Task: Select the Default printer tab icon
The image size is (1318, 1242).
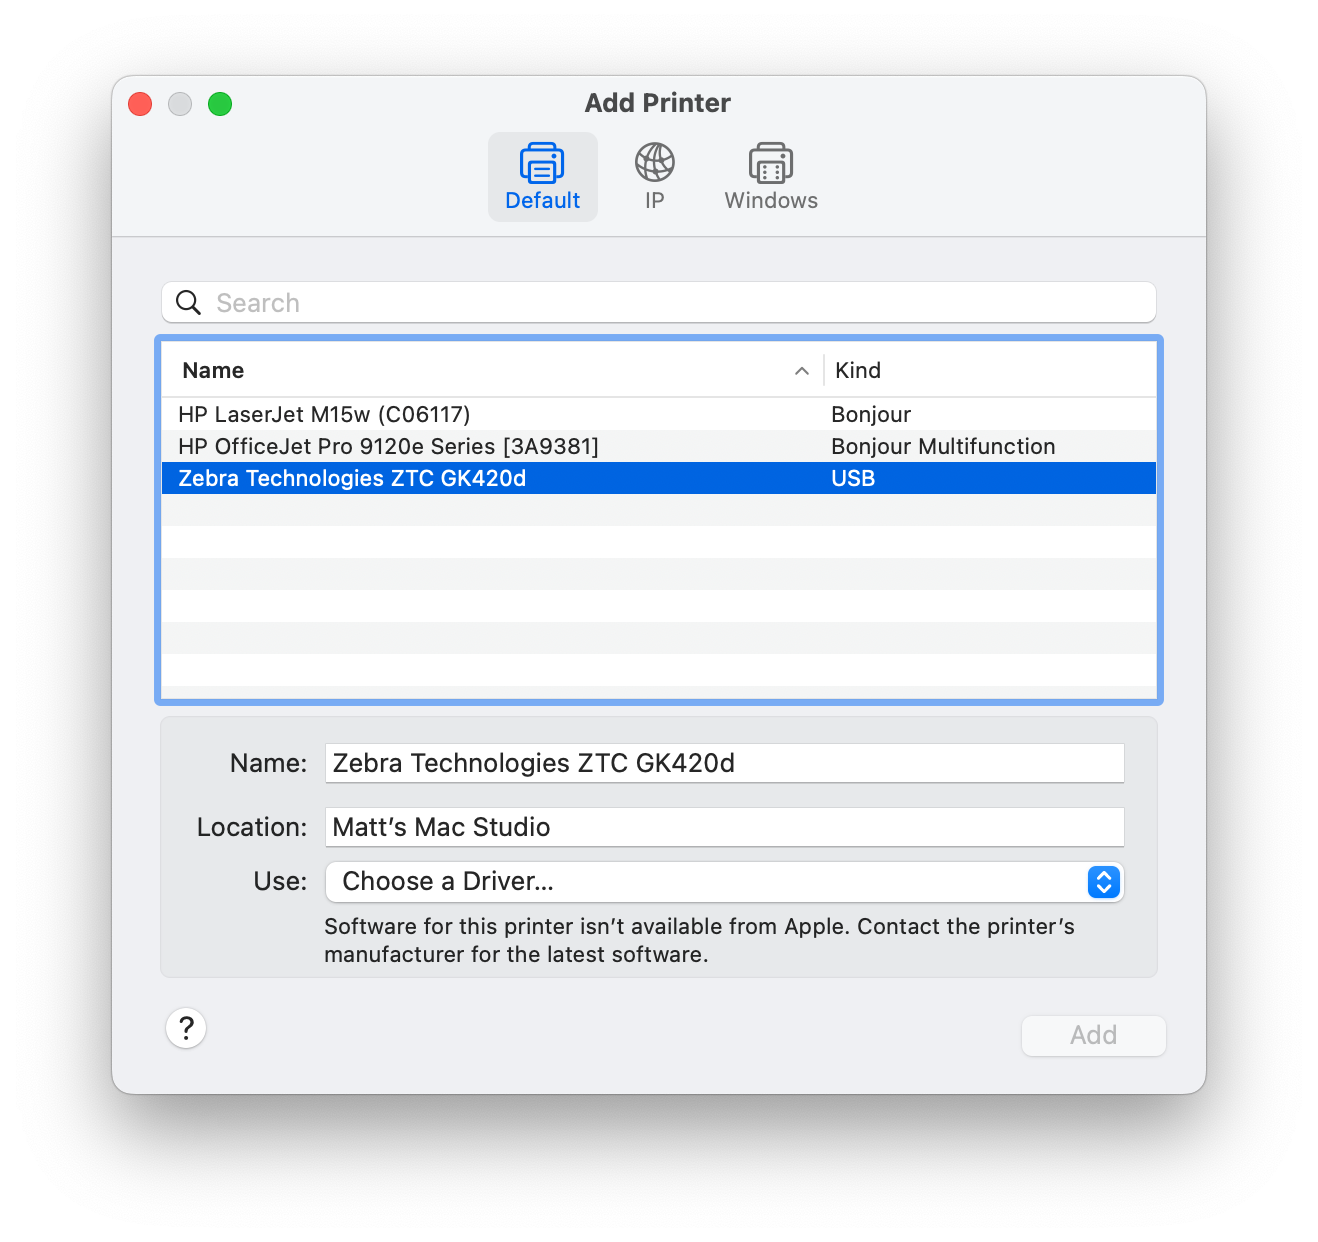Action: pos(542,164)
